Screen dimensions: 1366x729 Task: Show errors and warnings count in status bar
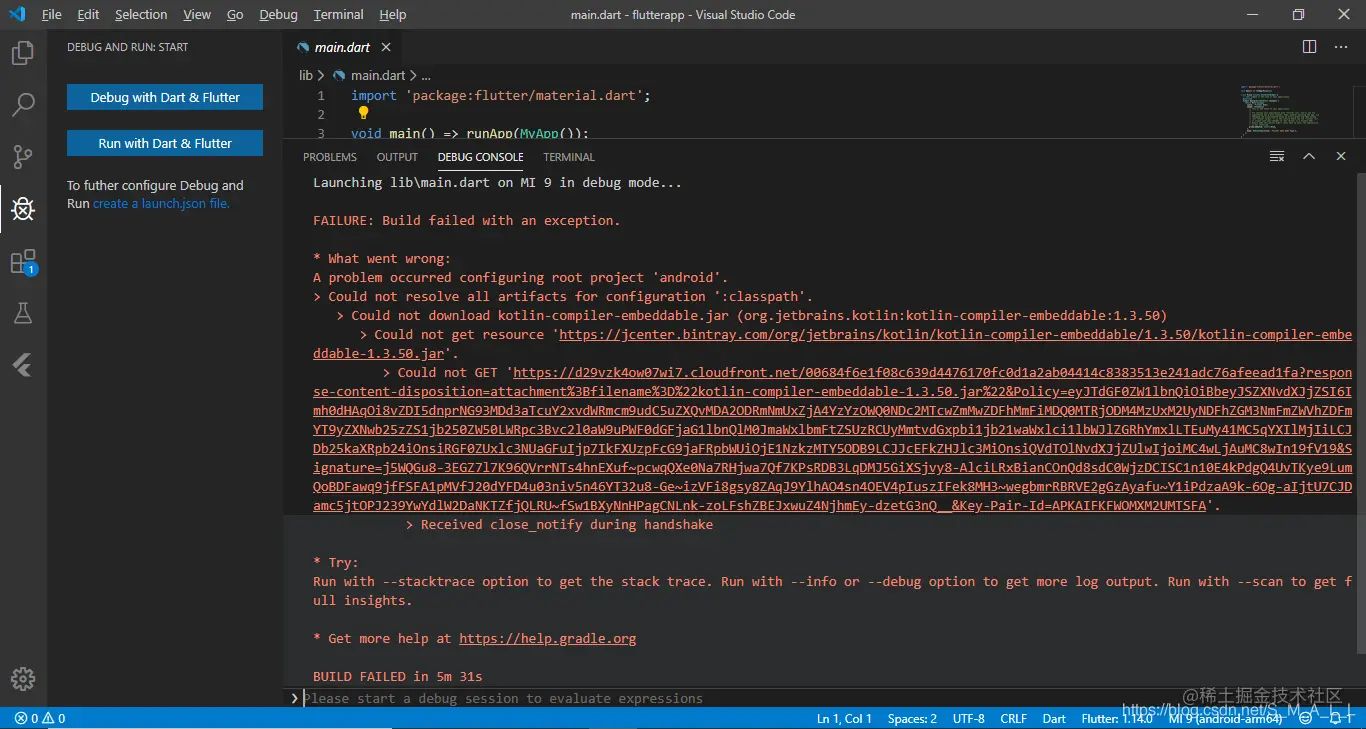[x=40, y=718]
